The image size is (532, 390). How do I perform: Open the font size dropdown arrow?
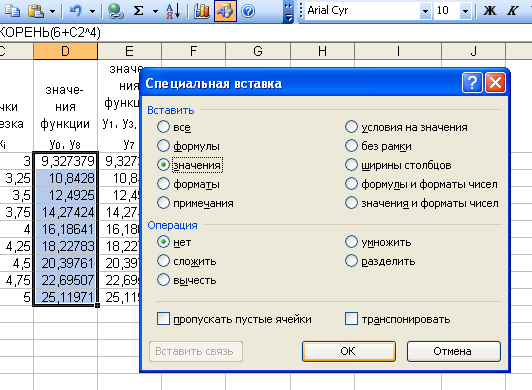tap(465, 11)
